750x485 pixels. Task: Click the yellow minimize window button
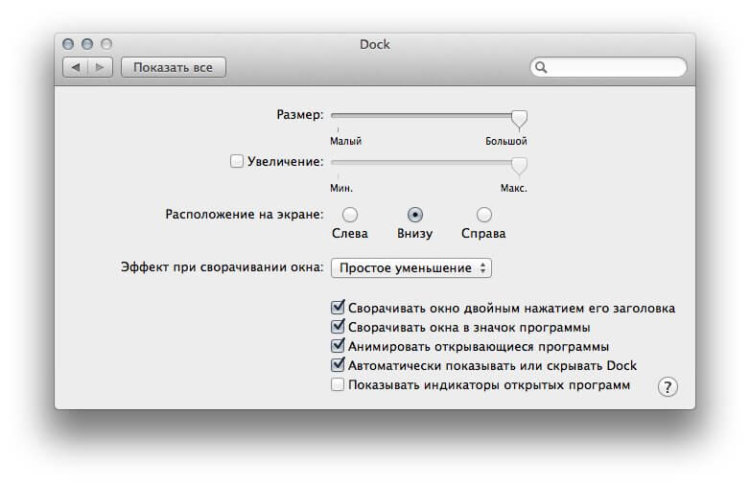point(88,45)
